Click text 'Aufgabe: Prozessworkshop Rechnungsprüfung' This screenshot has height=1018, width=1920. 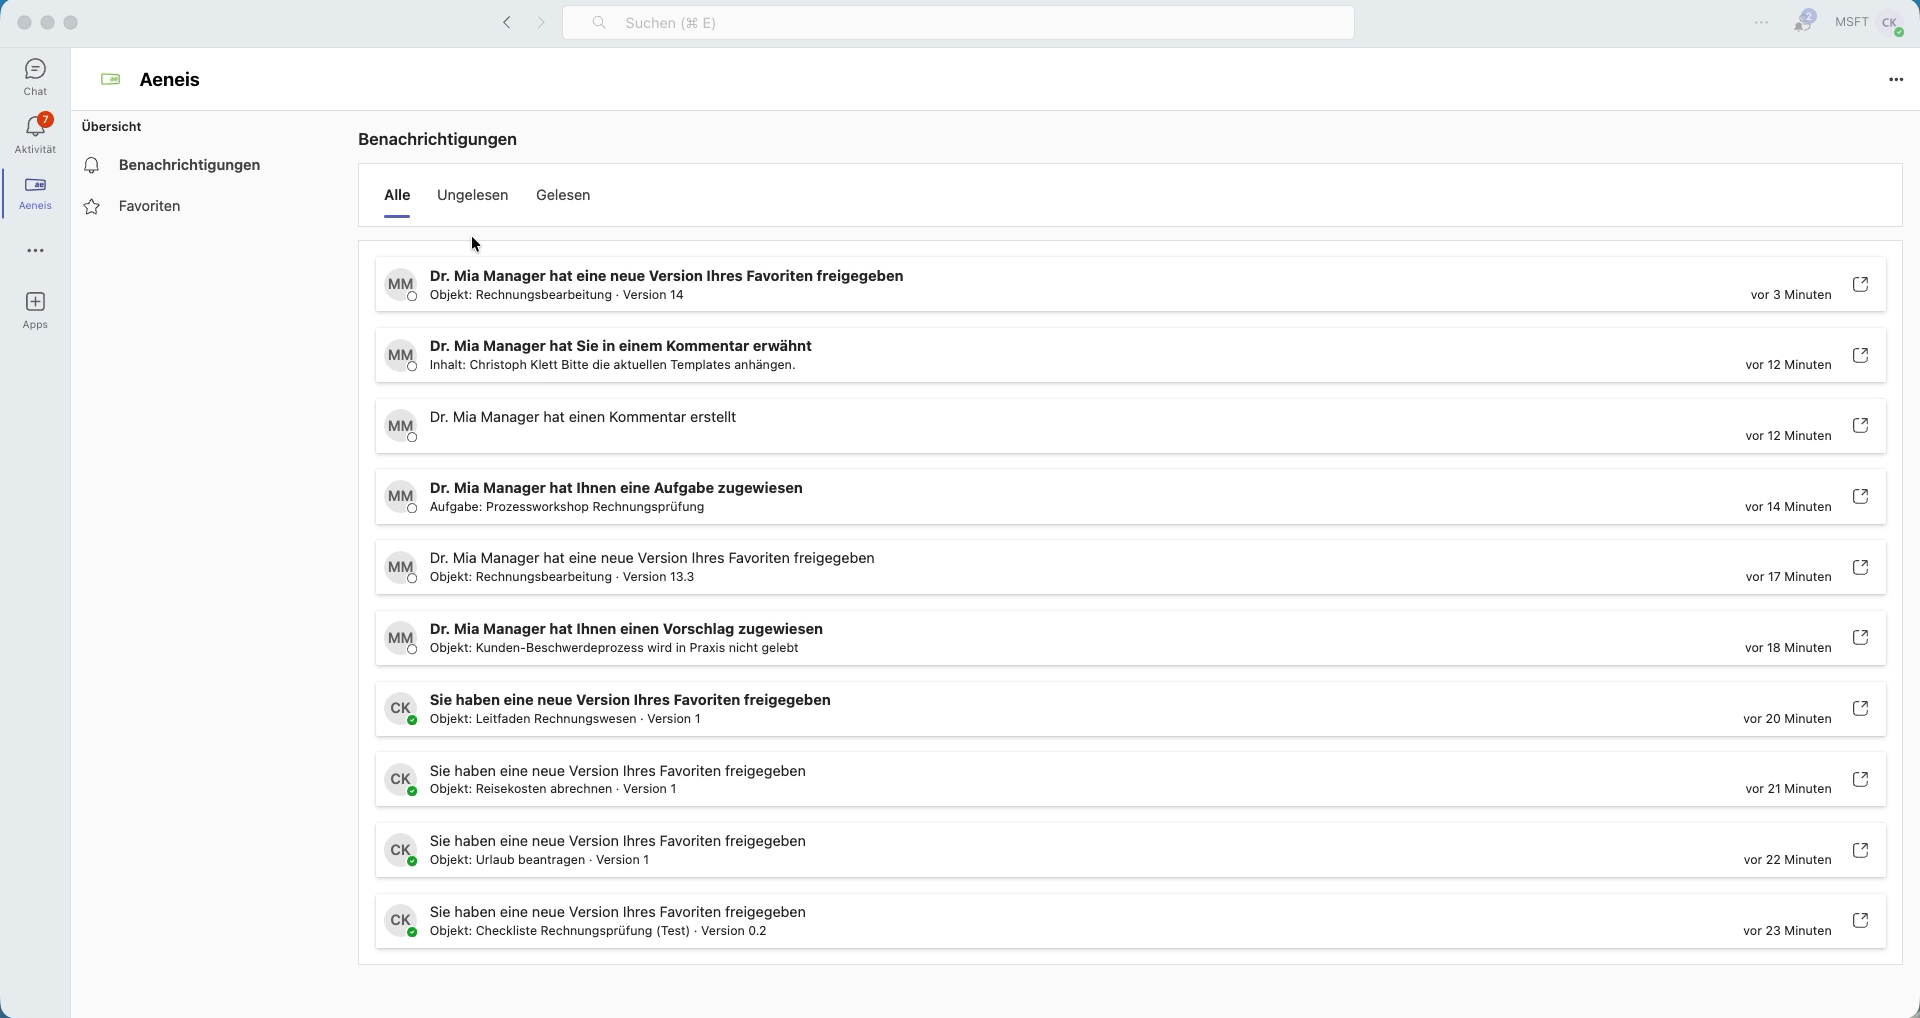(567, 507)
